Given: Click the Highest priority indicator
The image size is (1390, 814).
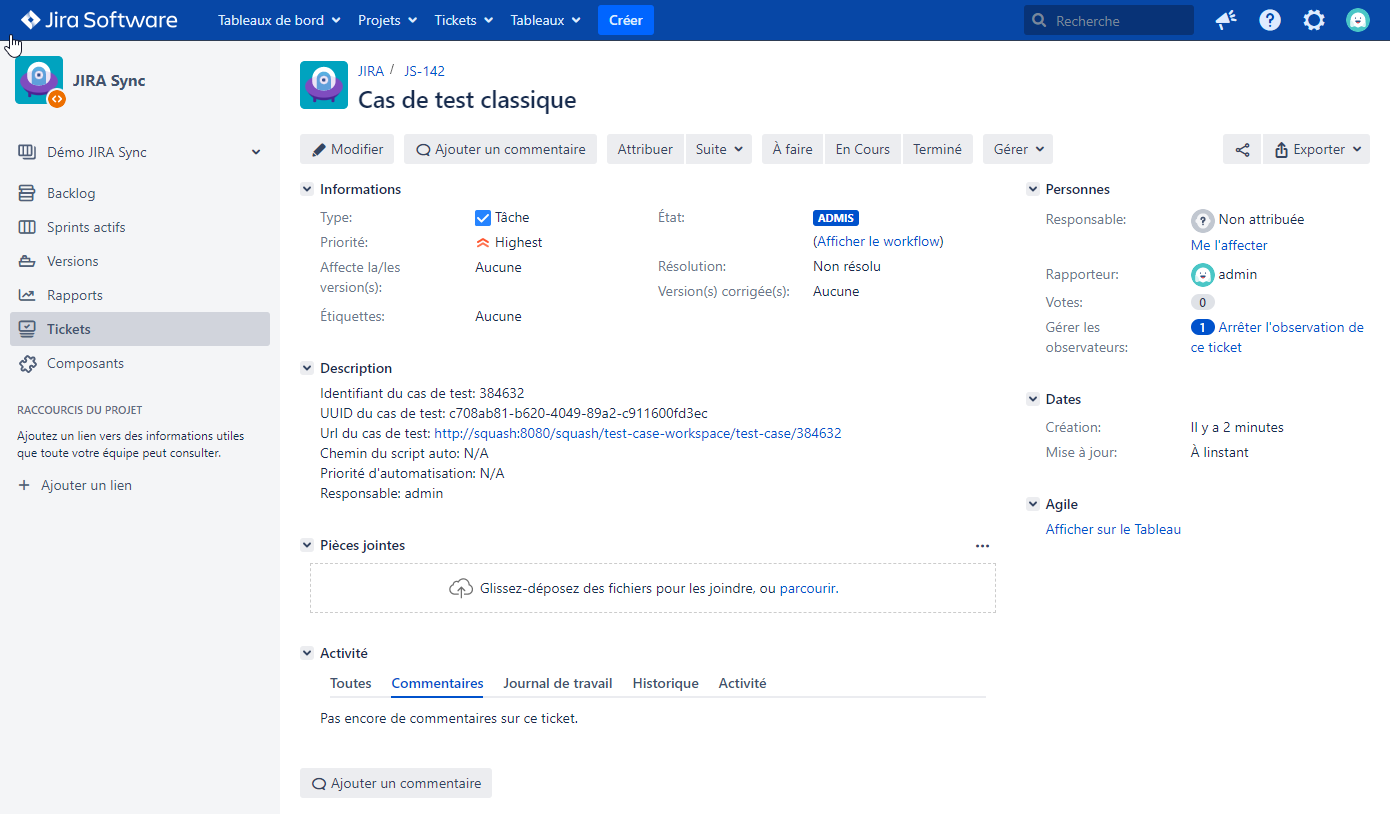Looking at the screenshot, I should [x=483, y=242].
